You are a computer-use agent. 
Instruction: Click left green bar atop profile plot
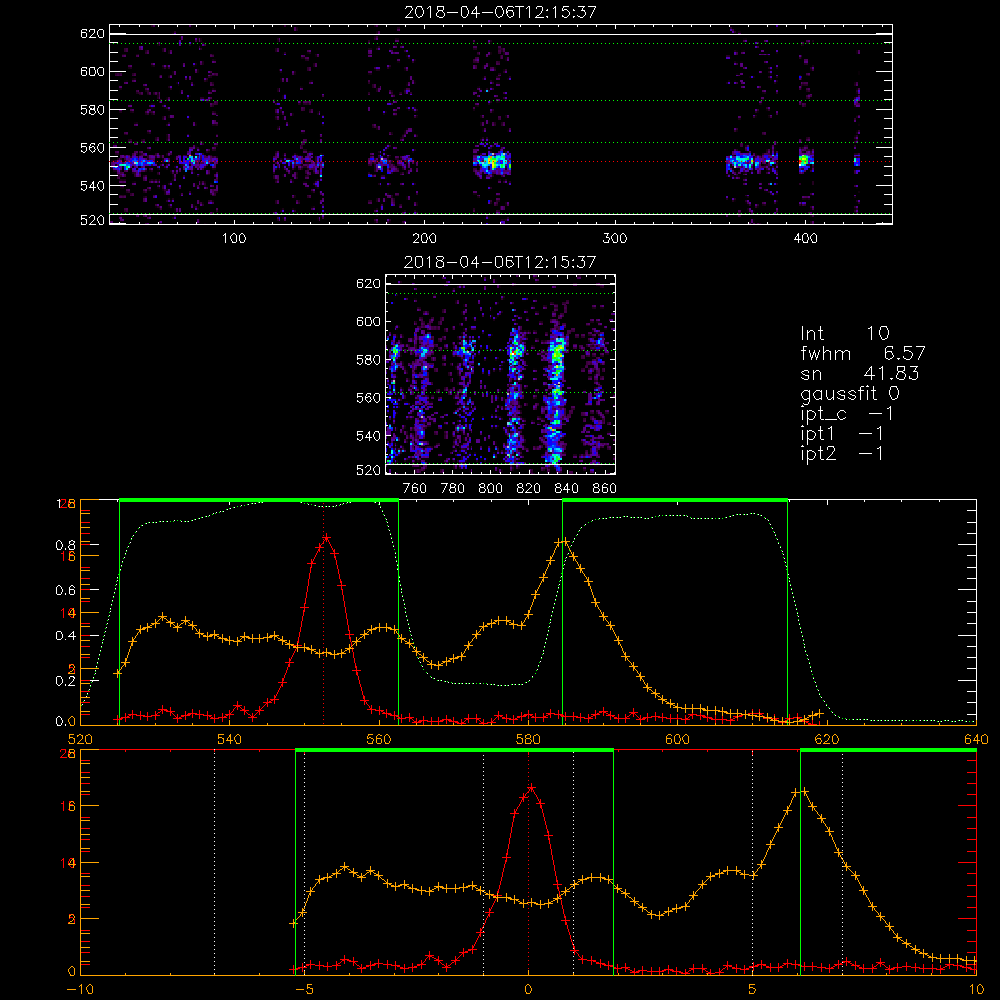click(x=259, y=501)
